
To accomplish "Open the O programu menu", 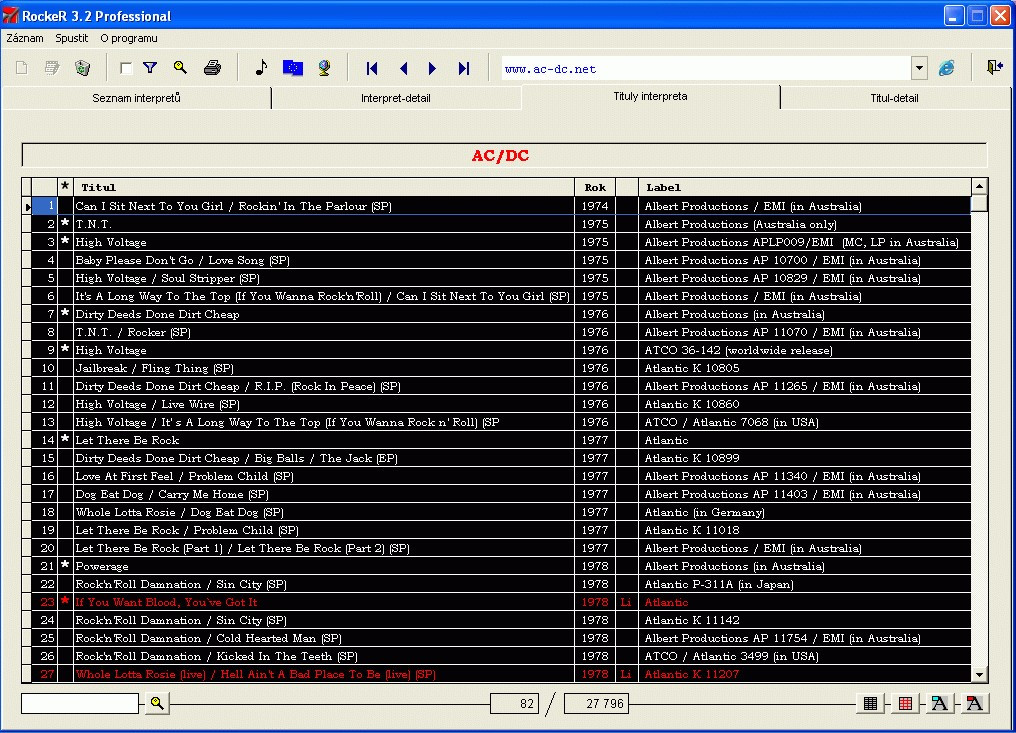I will point(129,38).
